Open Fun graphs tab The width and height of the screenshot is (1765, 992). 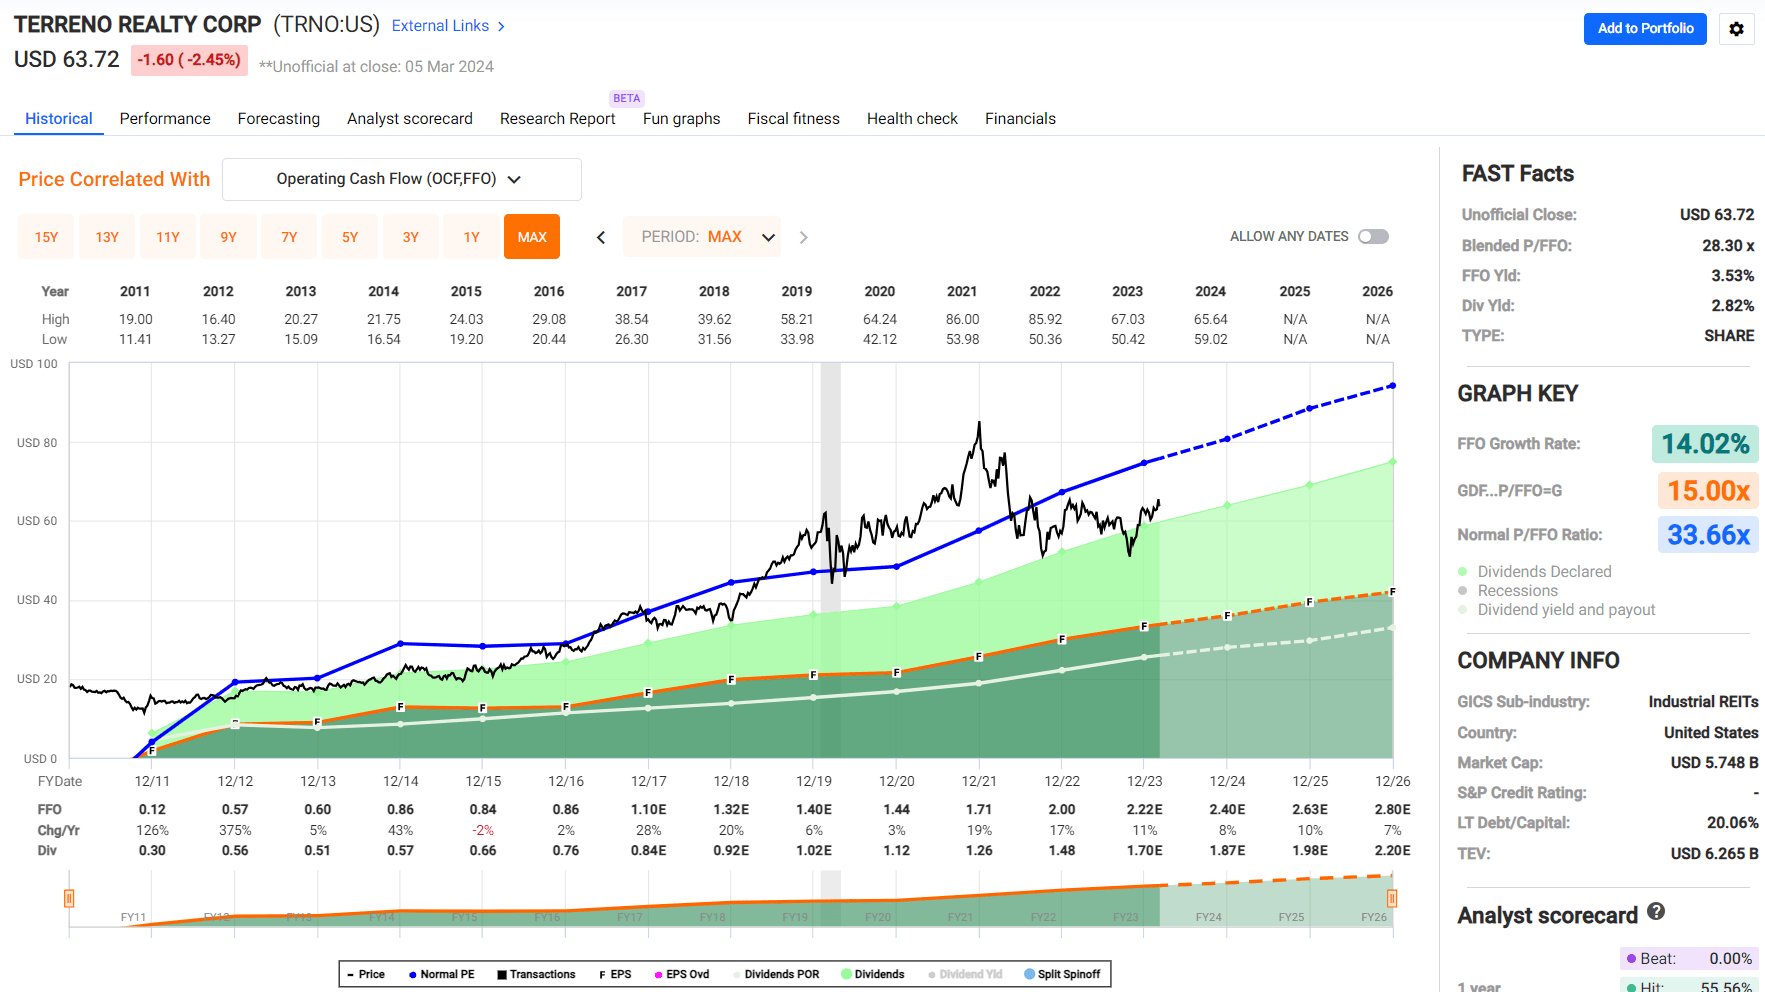tap(682, 118)
